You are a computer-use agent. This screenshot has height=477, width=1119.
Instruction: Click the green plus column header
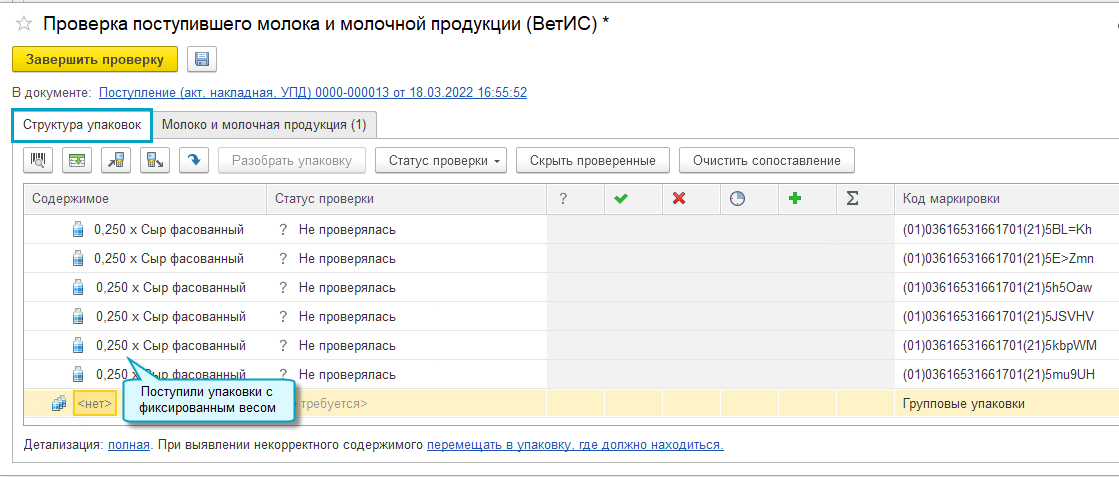click(795, 199)
